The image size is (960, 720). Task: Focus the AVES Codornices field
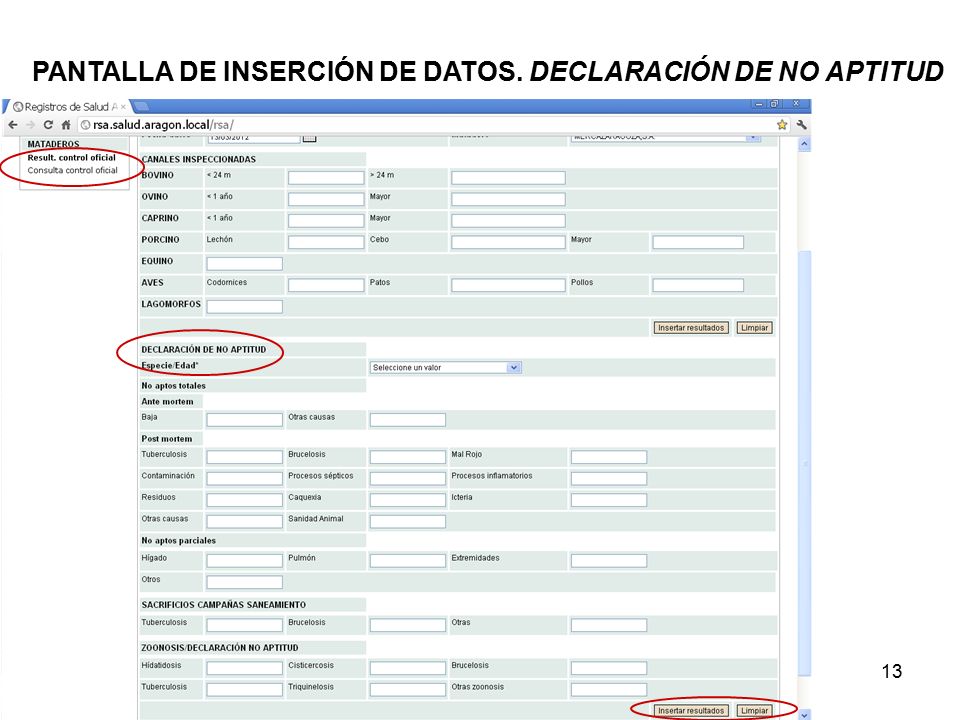(x=326, y=285)
